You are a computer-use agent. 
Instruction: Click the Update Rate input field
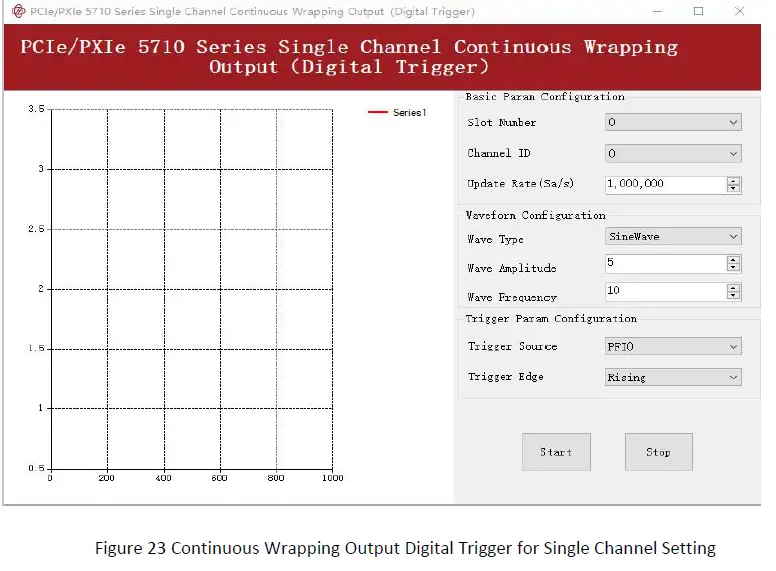tap(666, 184)
